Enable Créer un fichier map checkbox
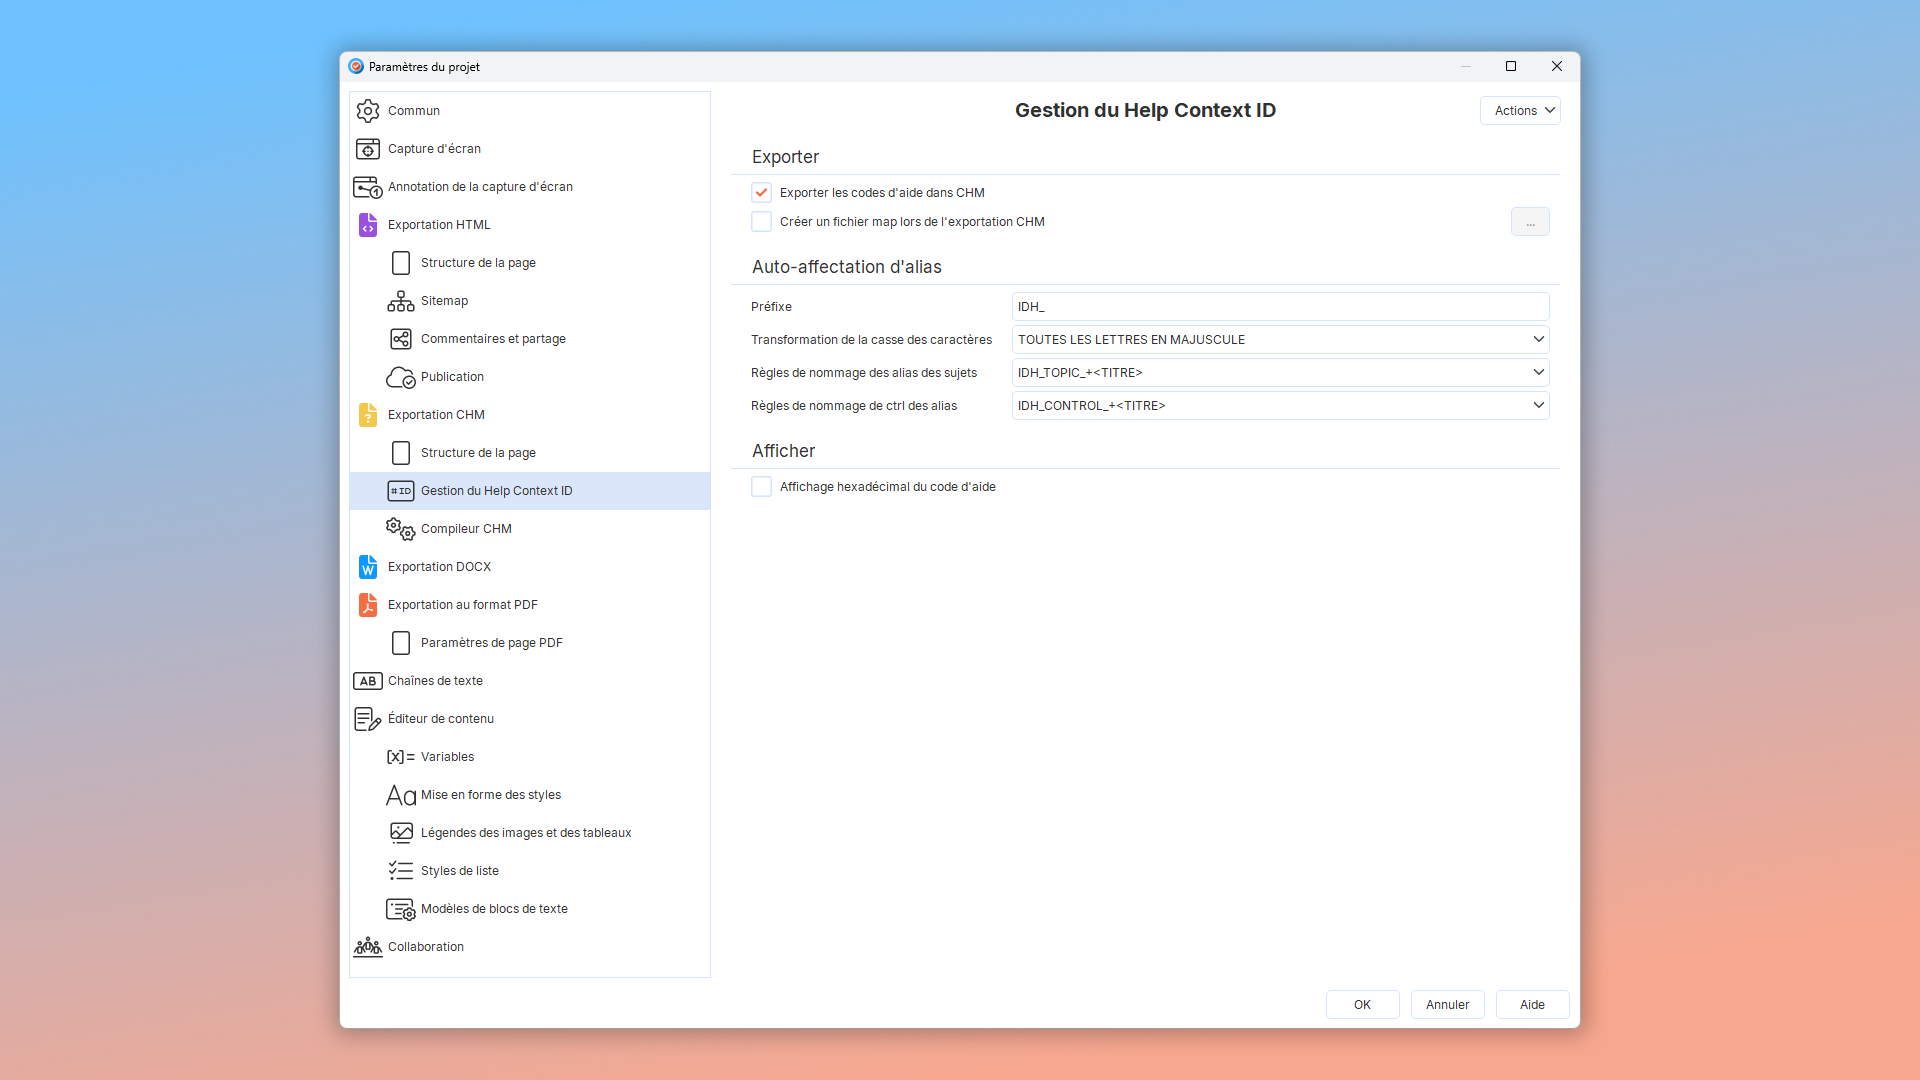This screenshot has height=1080, width=1920. tap(761, 222)
